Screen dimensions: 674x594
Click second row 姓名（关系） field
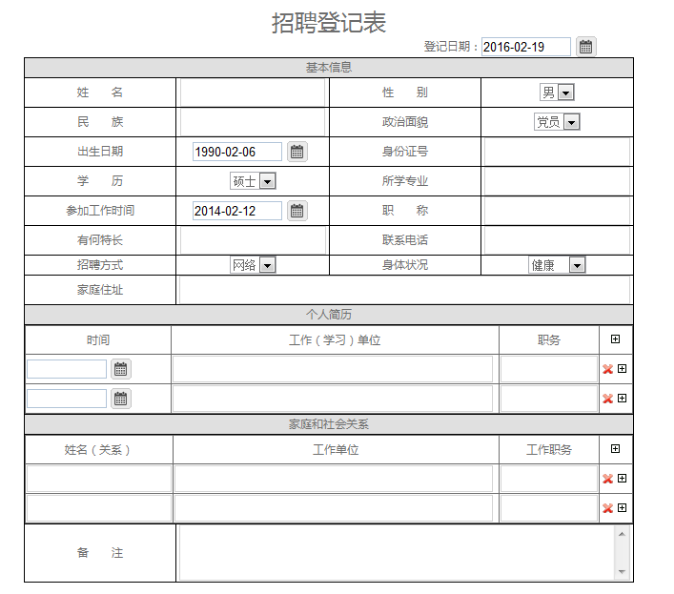click(x=99, y=508)
